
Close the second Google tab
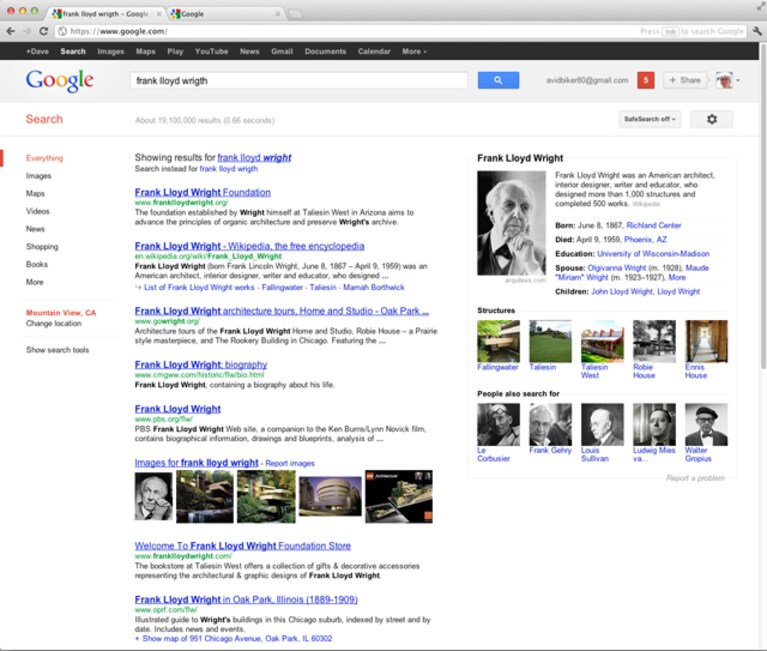277,14
